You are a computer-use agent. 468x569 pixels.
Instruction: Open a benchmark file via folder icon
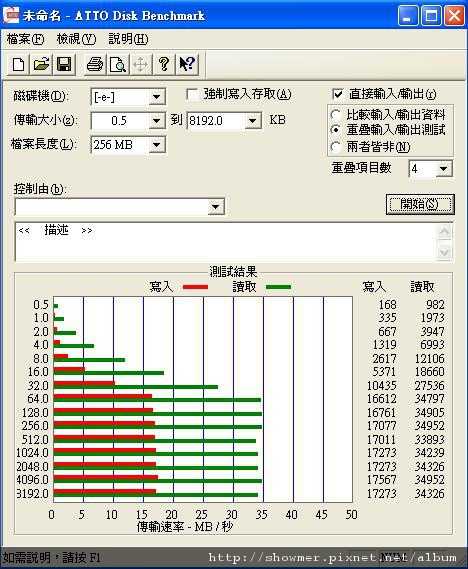coord(41,65)
